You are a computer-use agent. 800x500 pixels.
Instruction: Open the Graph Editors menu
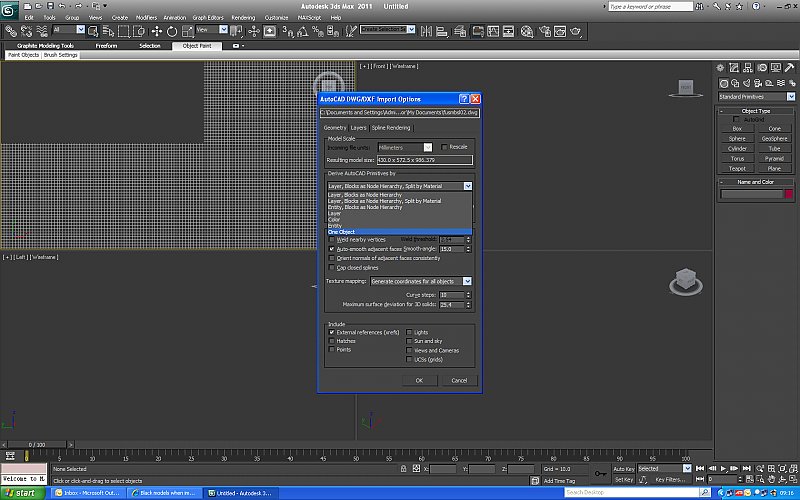click(x=208, y=17)
